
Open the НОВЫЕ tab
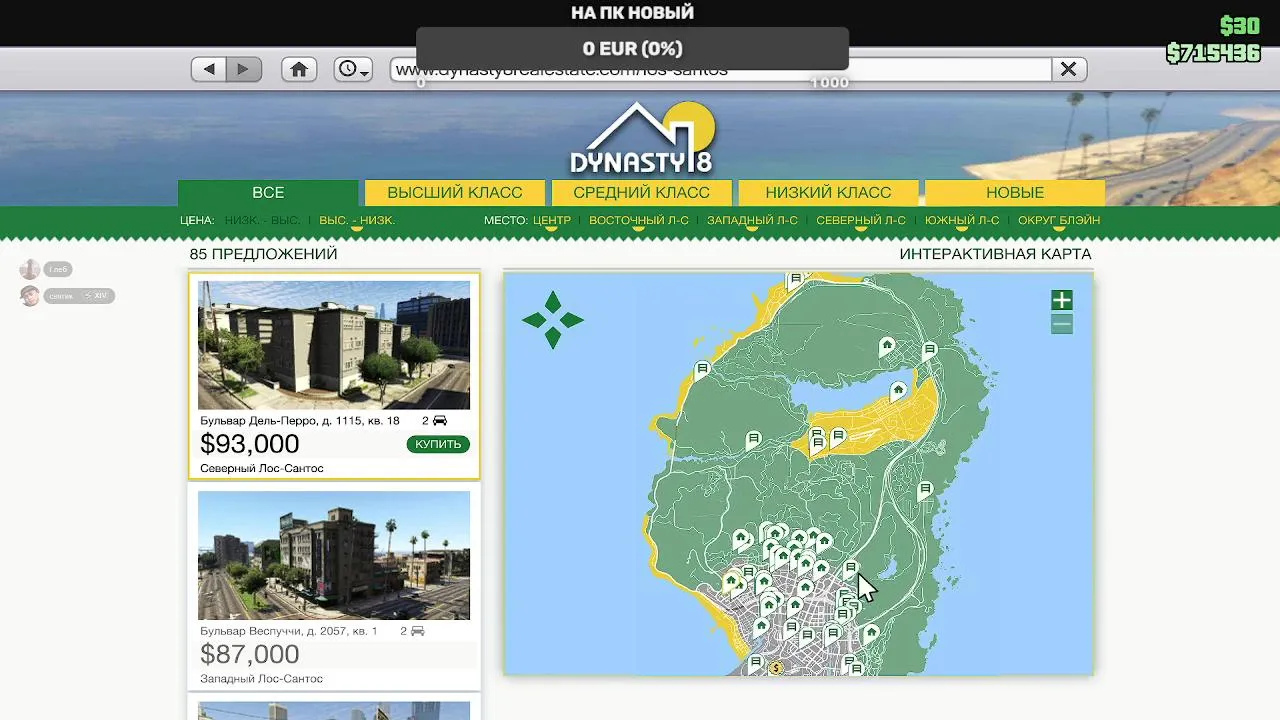pos(1015,193)
